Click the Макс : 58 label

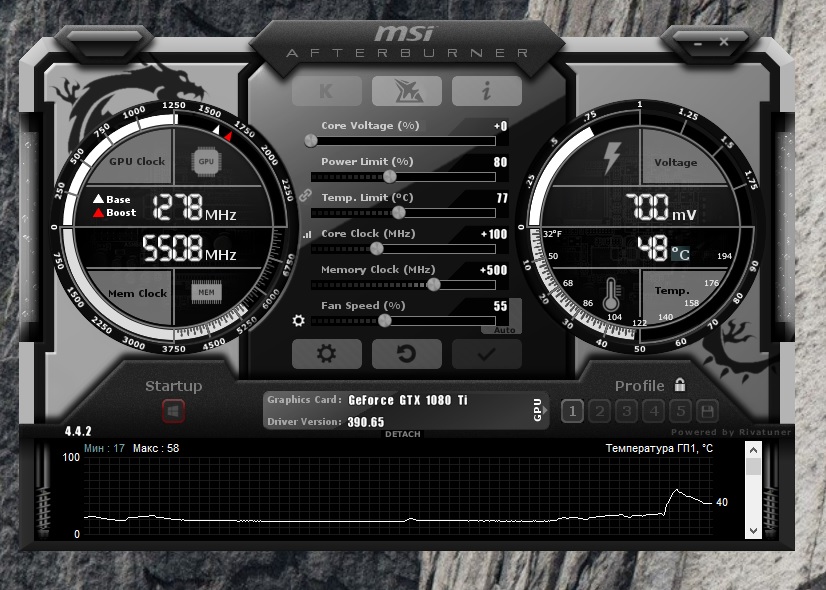pos(156,448)
